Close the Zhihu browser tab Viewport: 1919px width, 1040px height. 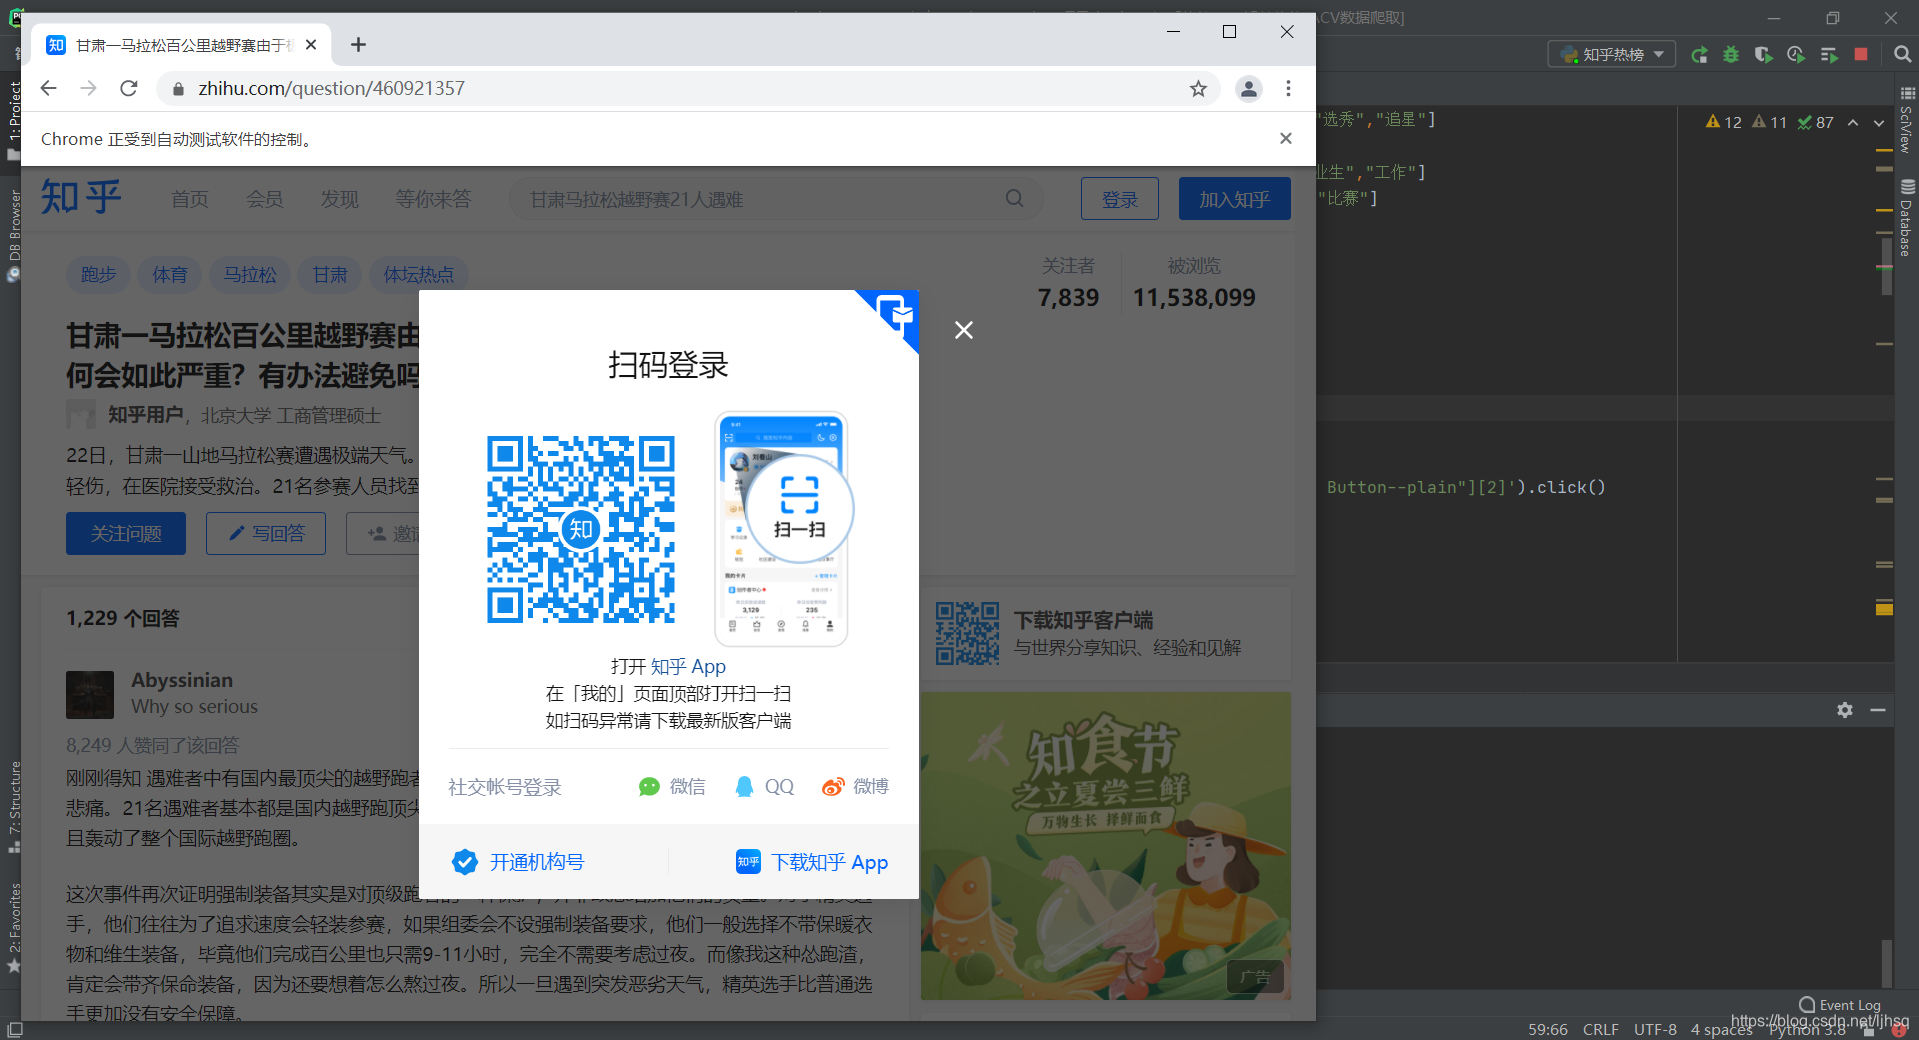(x=311, y=45)
